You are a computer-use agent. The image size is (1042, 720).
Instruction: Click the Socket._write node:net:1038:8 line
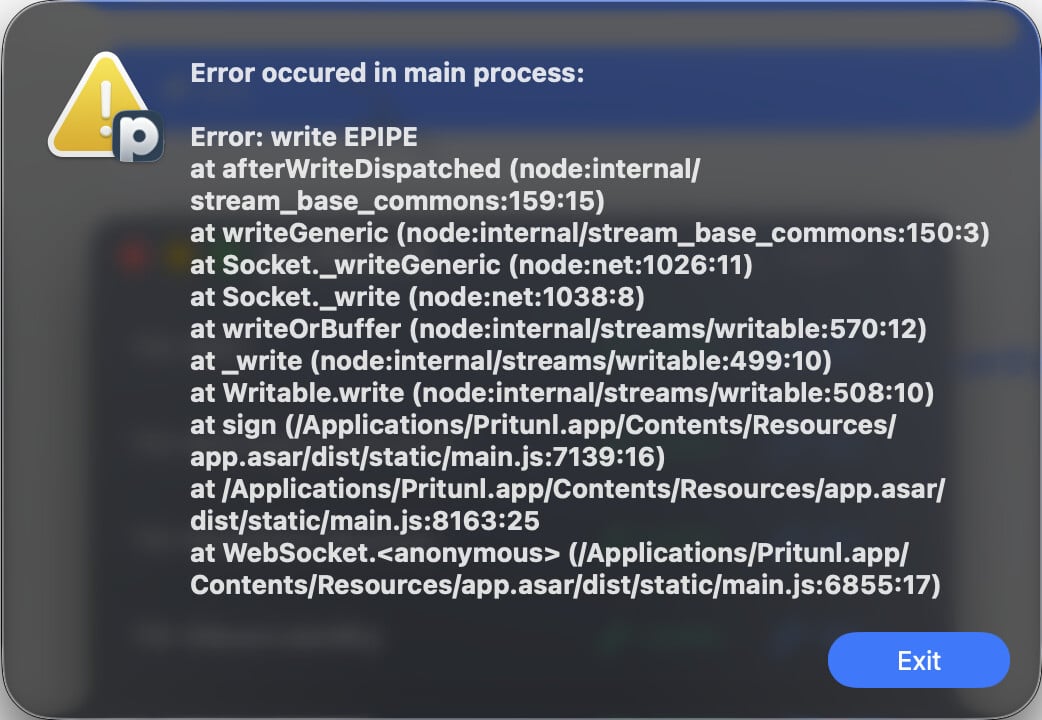[417, 297]
